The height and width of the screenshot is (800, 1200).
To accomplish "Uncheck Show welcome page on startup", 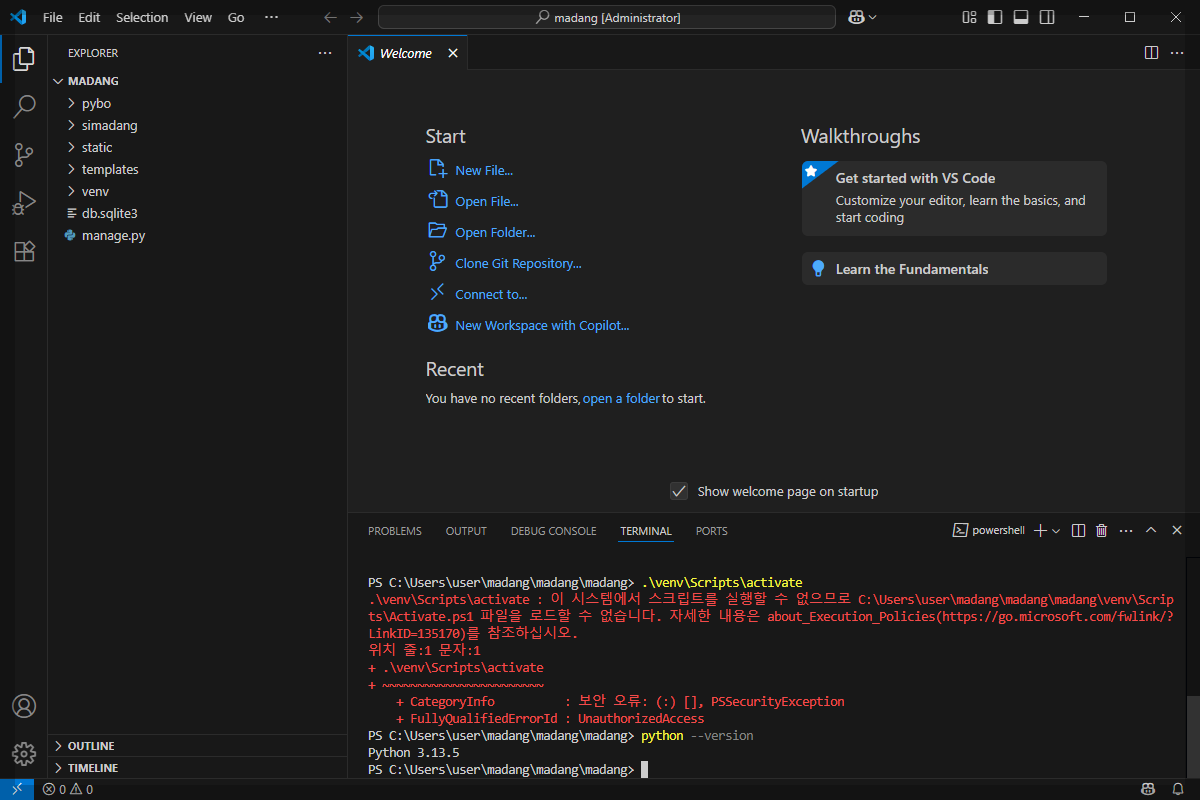I will point(679,491).
